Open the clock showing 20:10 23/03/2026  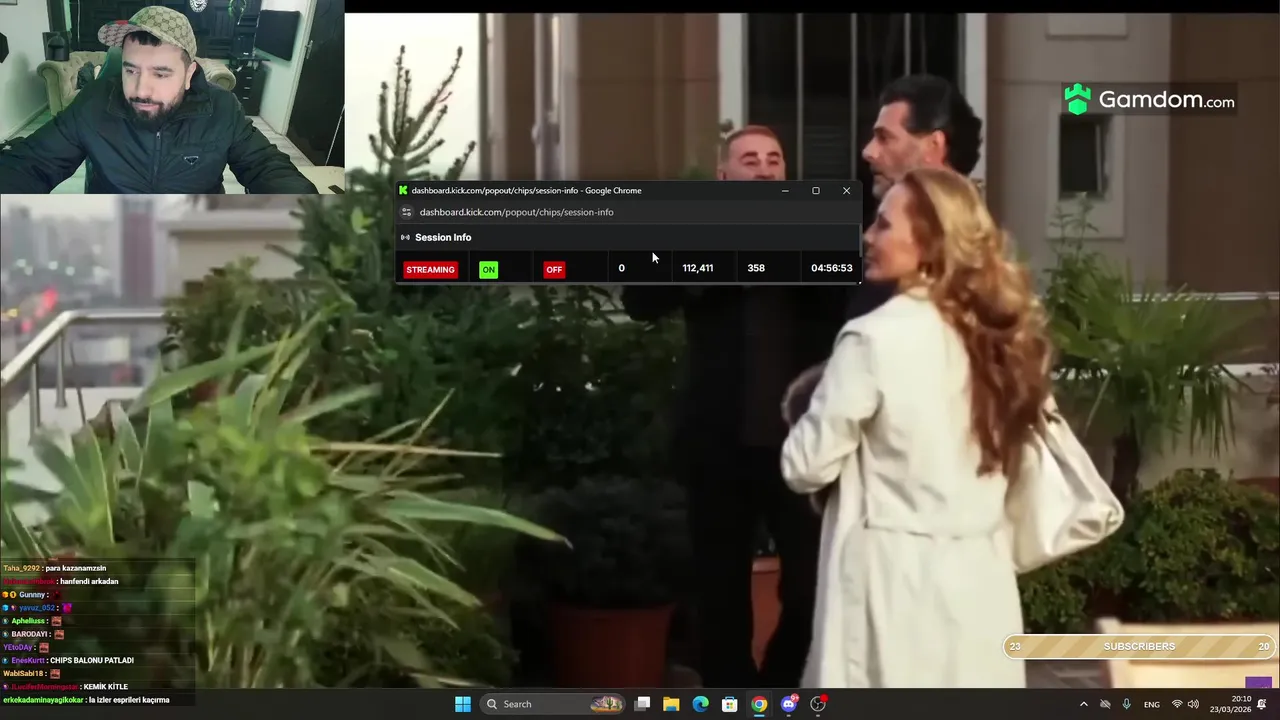click(x=1229, y=704)
